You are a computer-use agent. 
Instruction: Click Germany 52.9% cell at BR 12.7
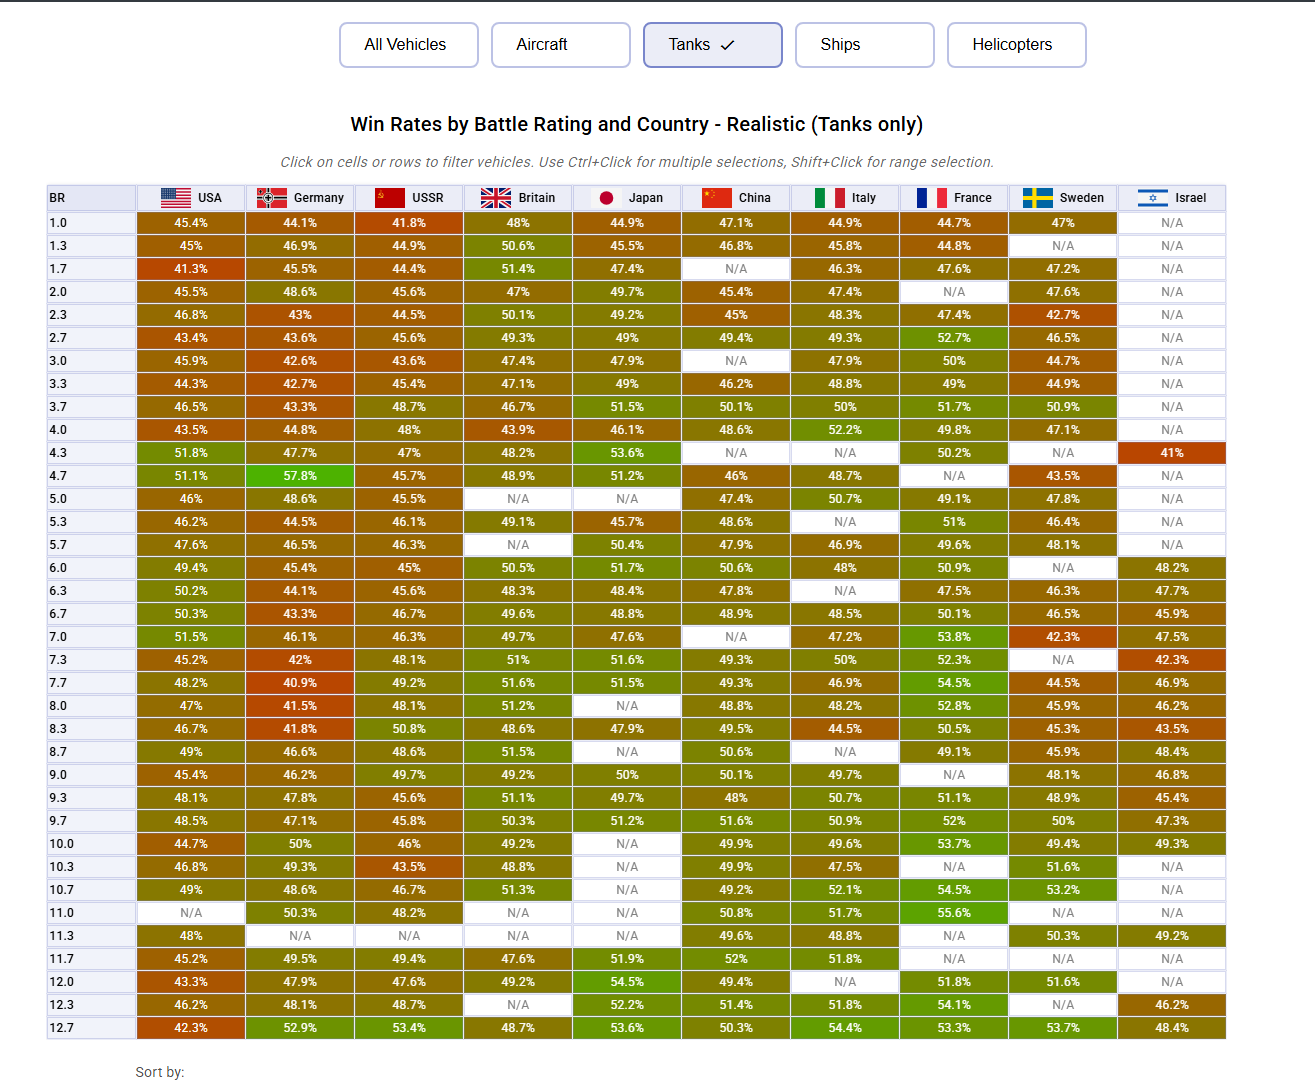coord(300,1028)
